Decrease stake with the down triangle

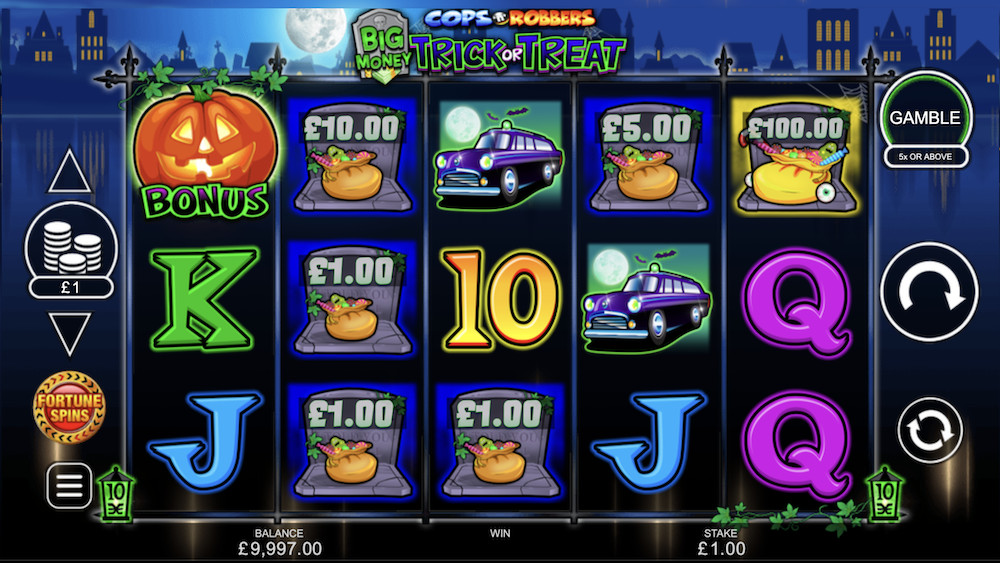pos(70,333)
